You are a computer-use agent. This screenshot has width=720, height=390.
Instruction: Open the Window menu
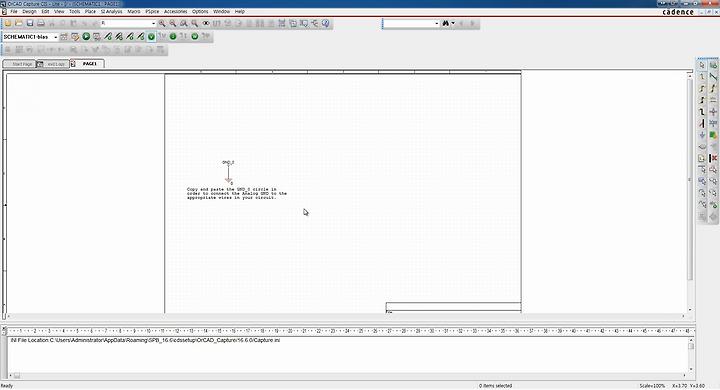pyautogui.click(x=221, y=11)
